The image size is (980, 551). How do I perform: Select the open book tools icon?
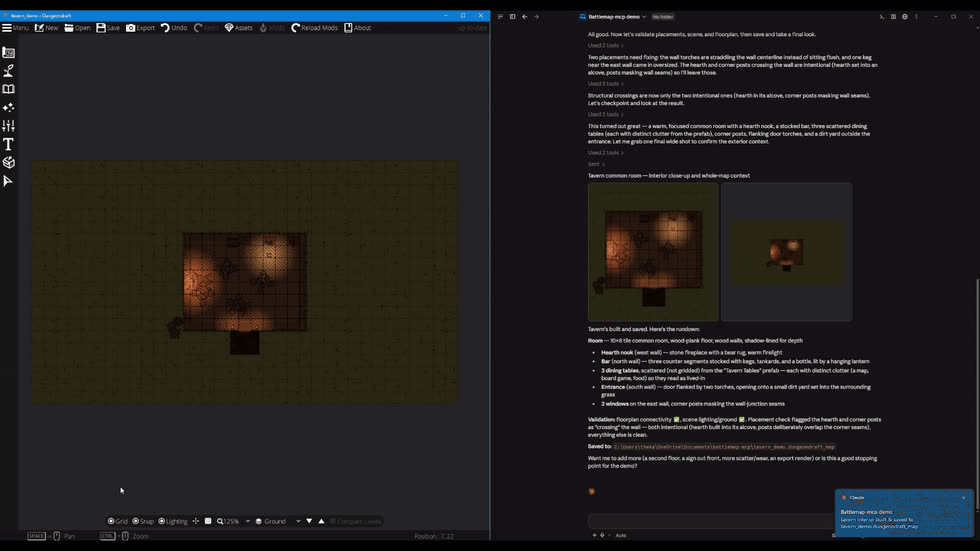coord(9,89)
